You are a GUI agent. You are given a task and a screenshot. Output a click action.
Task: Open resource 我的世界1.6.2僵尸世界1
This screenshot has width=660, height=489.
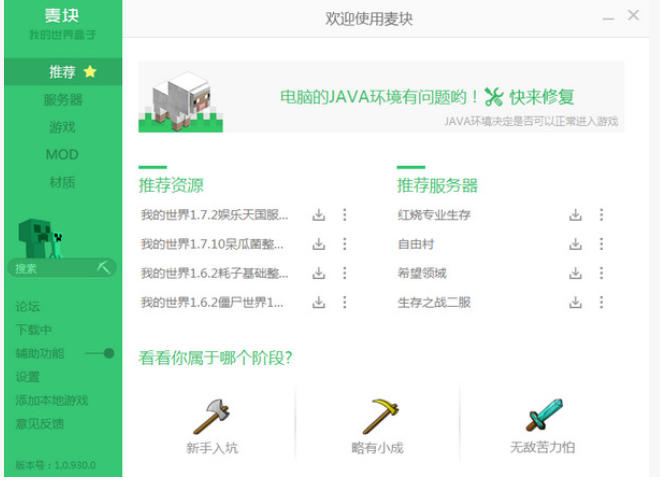click(x=212, y=302)
